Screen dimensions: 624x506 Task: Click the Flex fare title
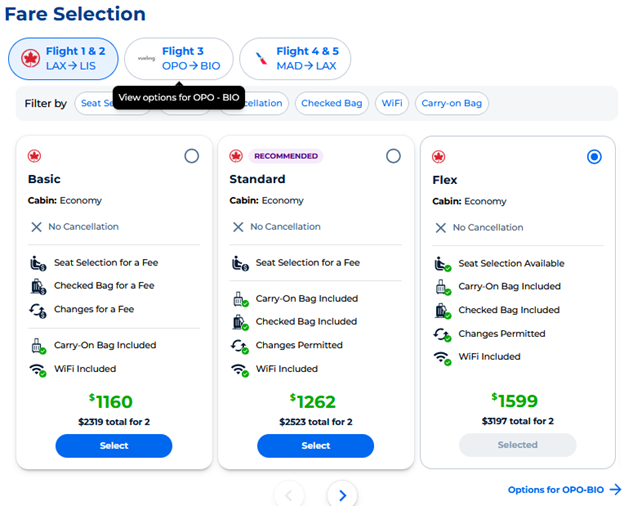[445, 180]
